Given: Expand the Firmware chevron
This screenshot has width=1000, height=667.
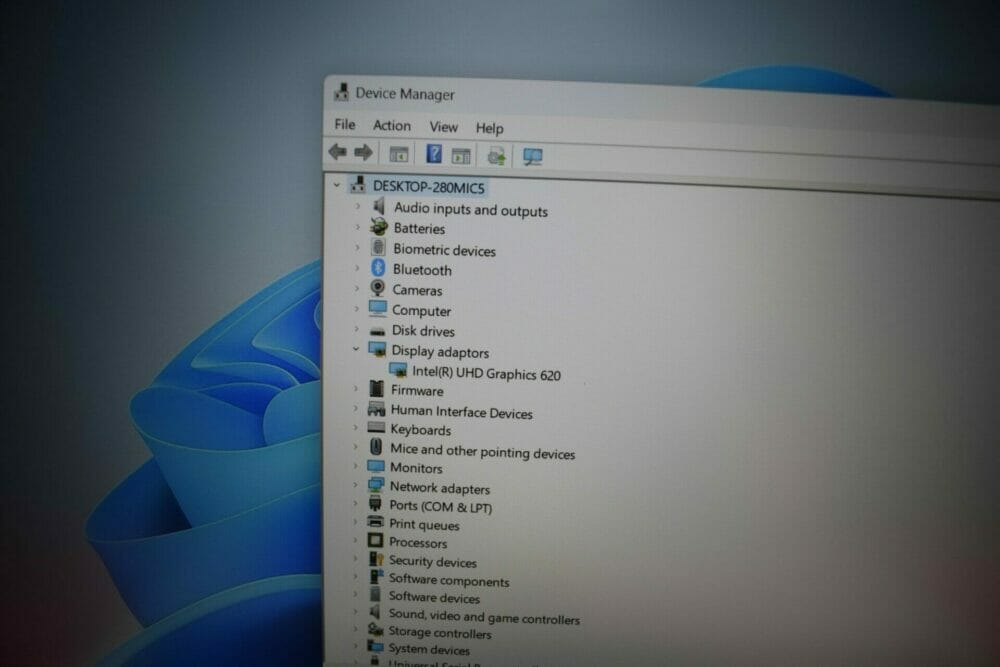Looking at the screenshot, I should (x=356, y=388).
